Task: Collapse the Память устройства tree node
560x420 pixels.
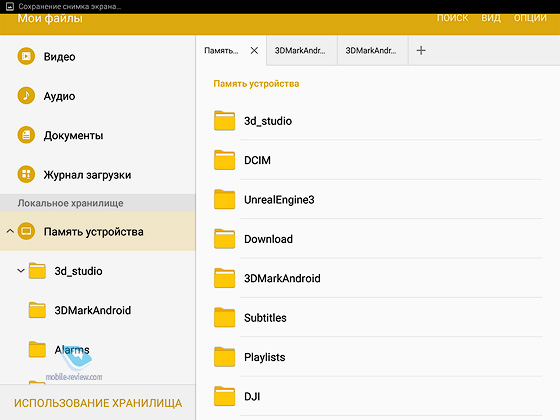Action: 10,231
